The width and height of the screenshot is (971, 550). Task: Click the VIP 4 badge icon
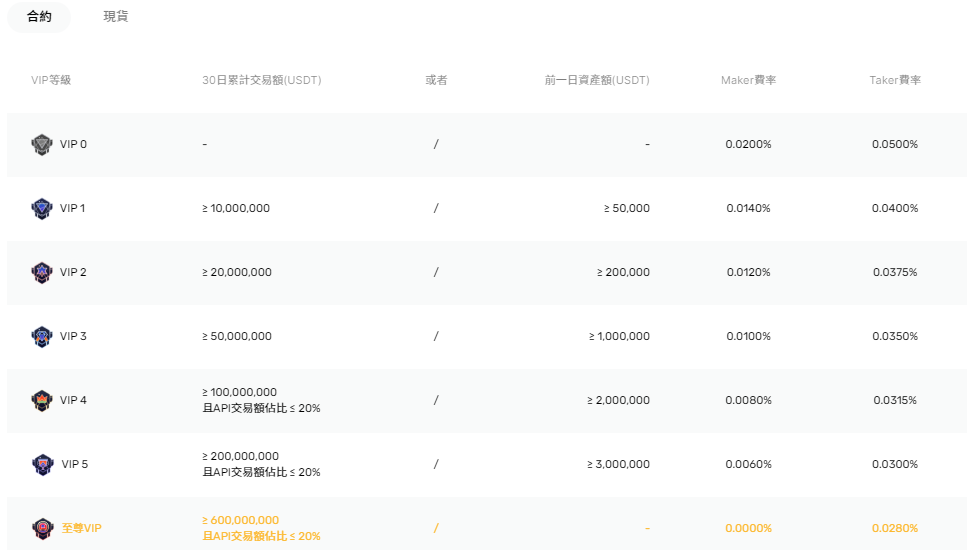[41, 401]
